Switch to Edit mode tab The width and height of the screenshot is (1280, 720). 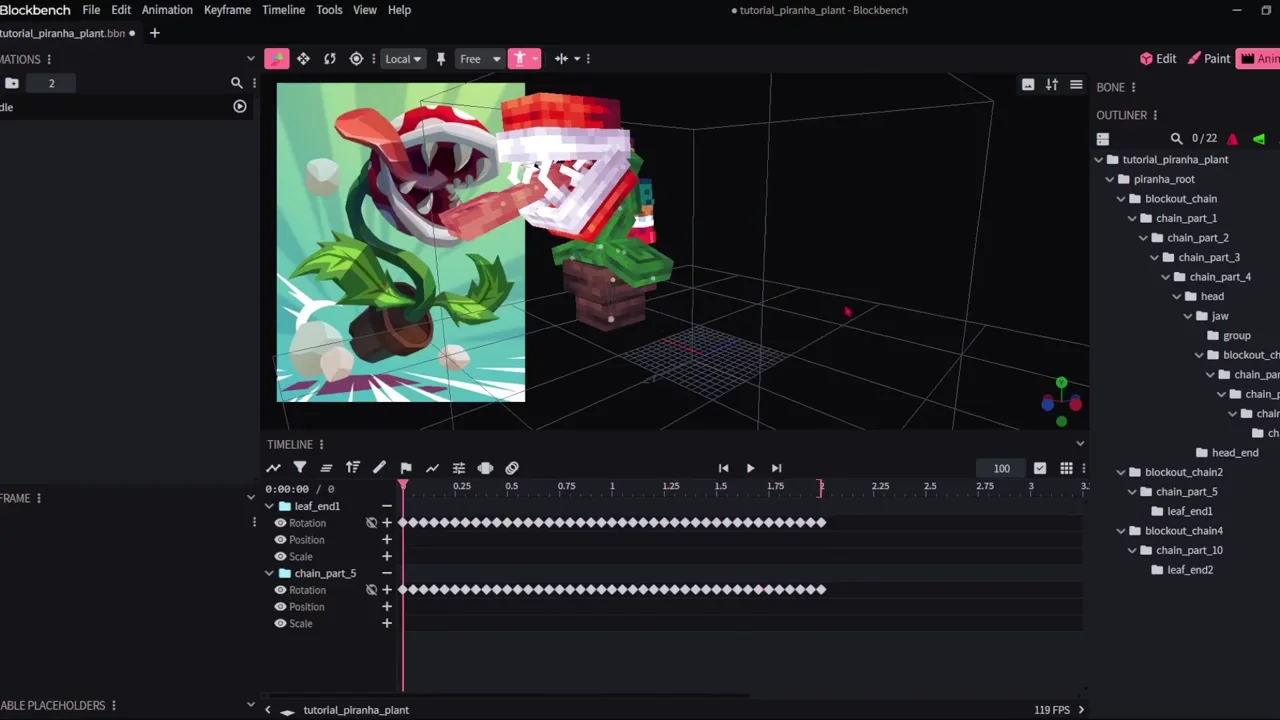(x=1158, y=59)
